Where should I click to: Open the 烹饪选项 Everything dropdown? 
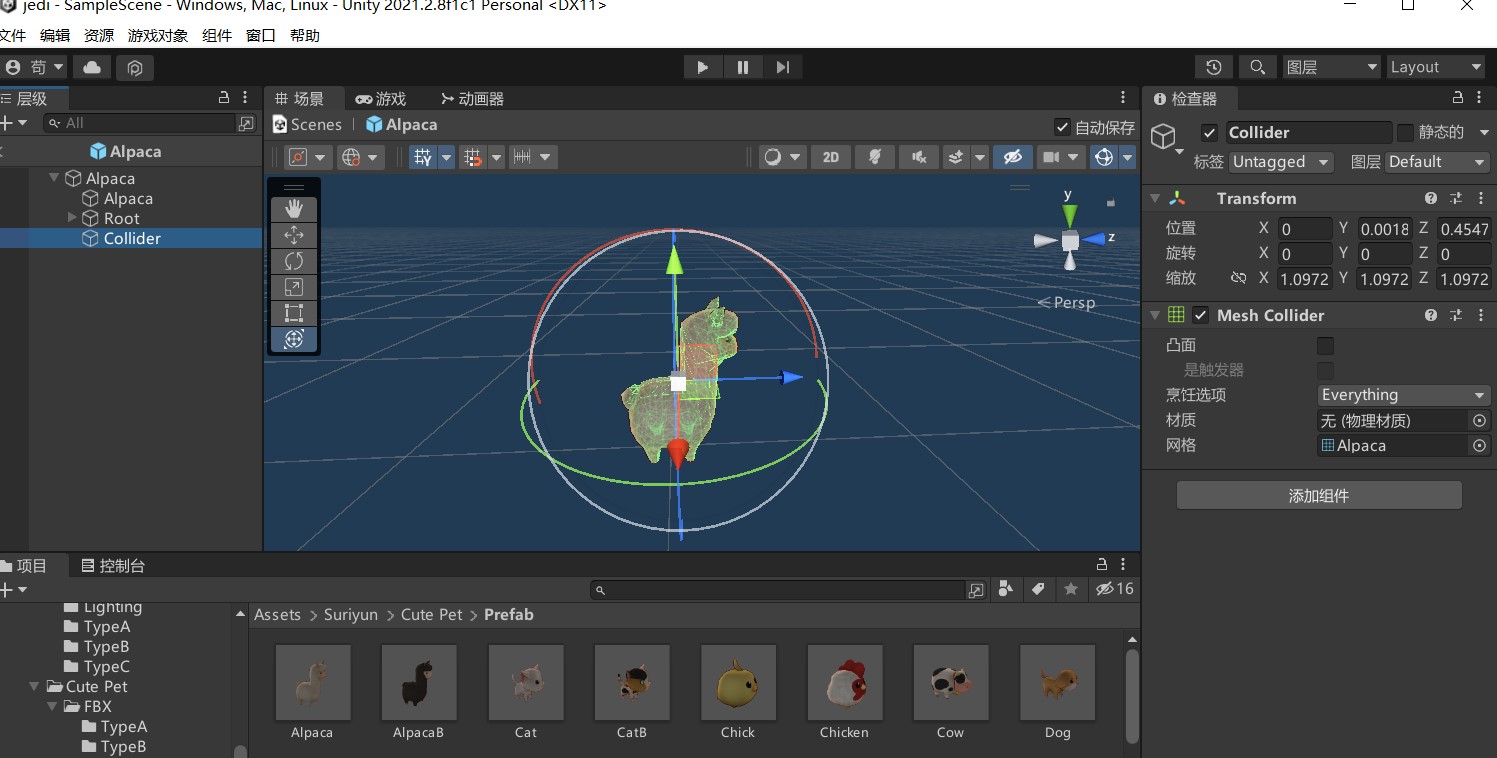1403,394
